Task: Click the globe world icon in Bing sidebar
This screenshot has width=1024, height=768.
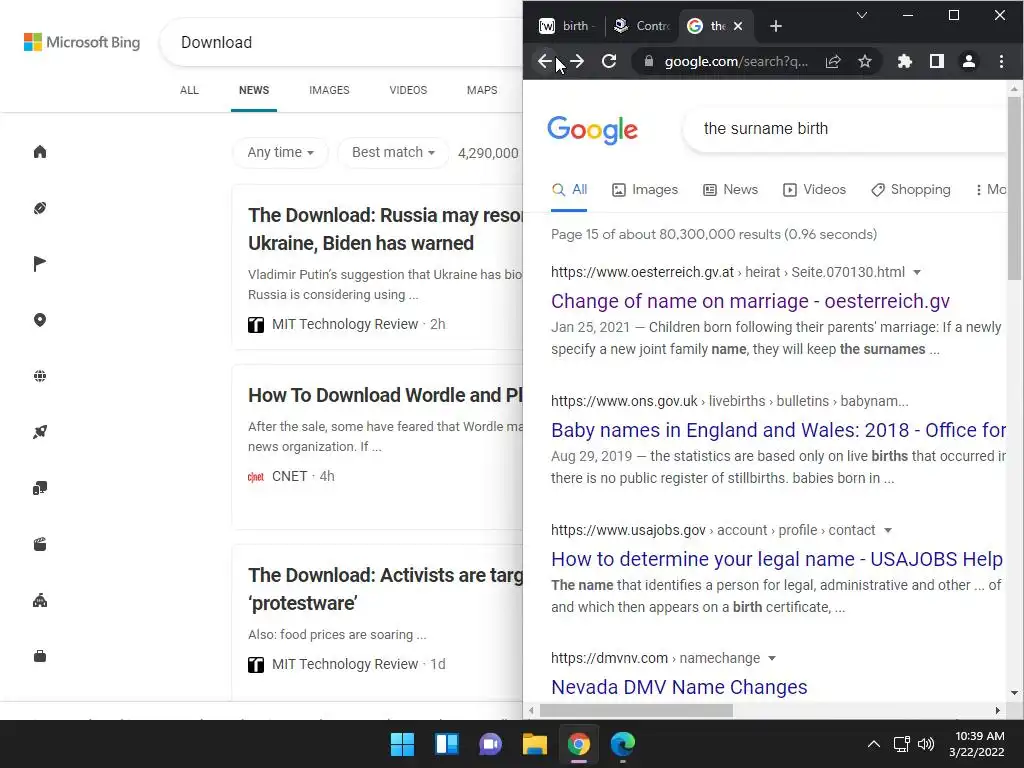Action: coord(40,376)
